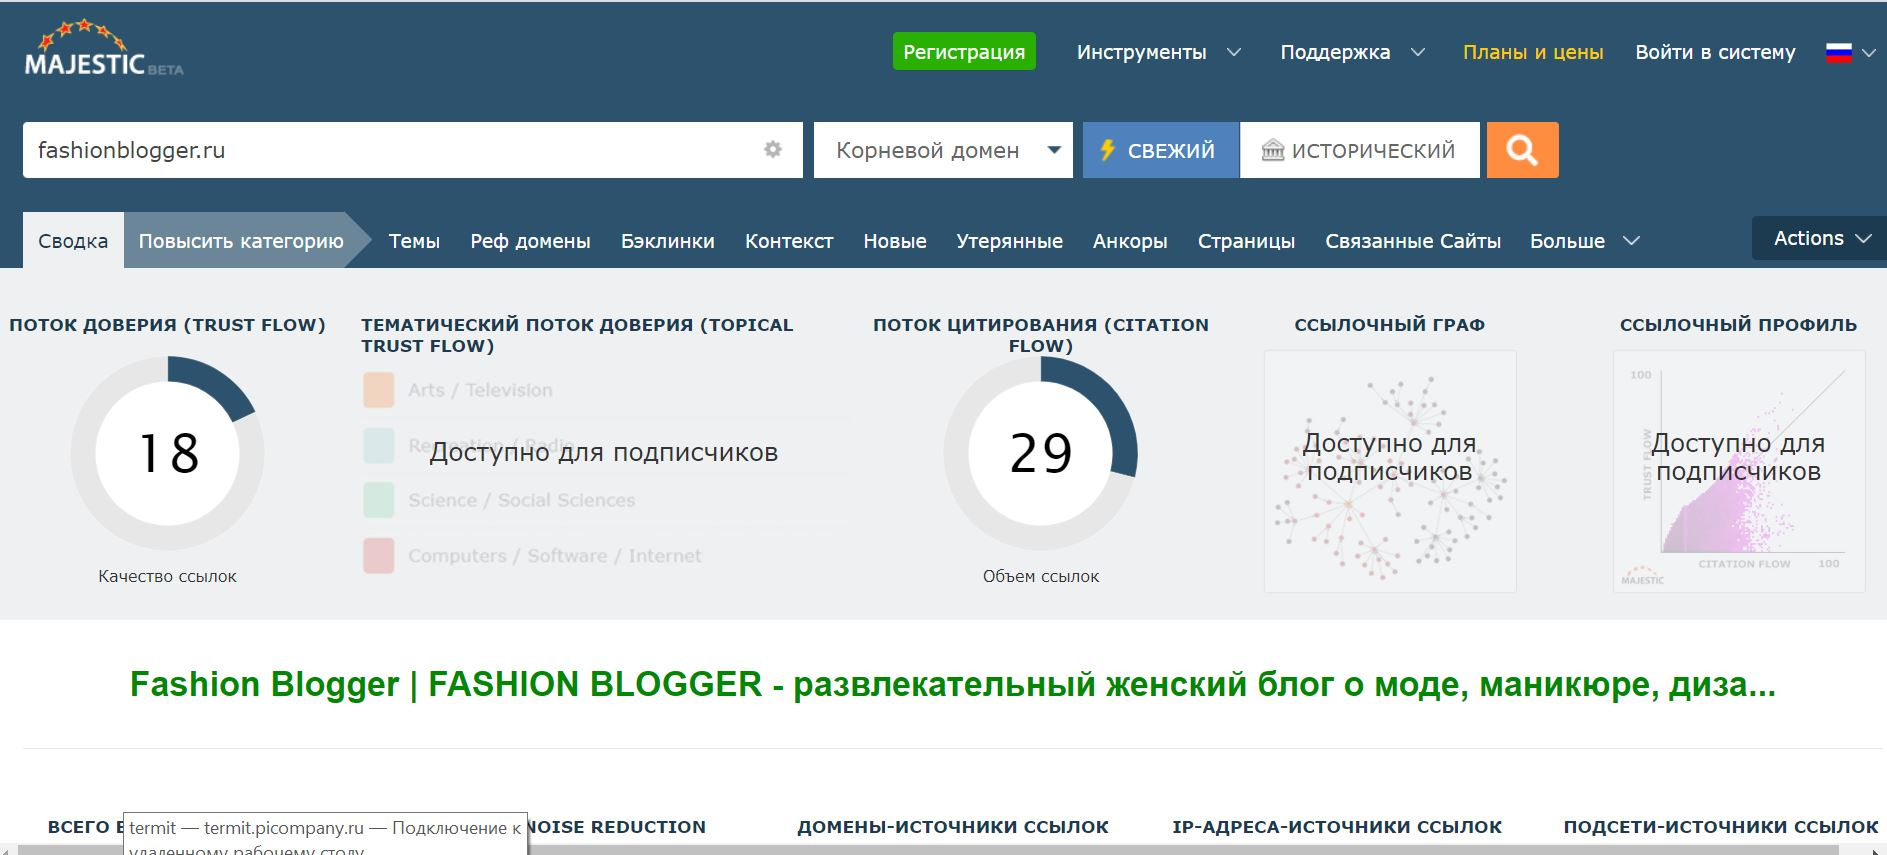Viewport: 1887px width, 855px height.
Task: Expand the Инструменты menu
Action: click(1159, 52)
